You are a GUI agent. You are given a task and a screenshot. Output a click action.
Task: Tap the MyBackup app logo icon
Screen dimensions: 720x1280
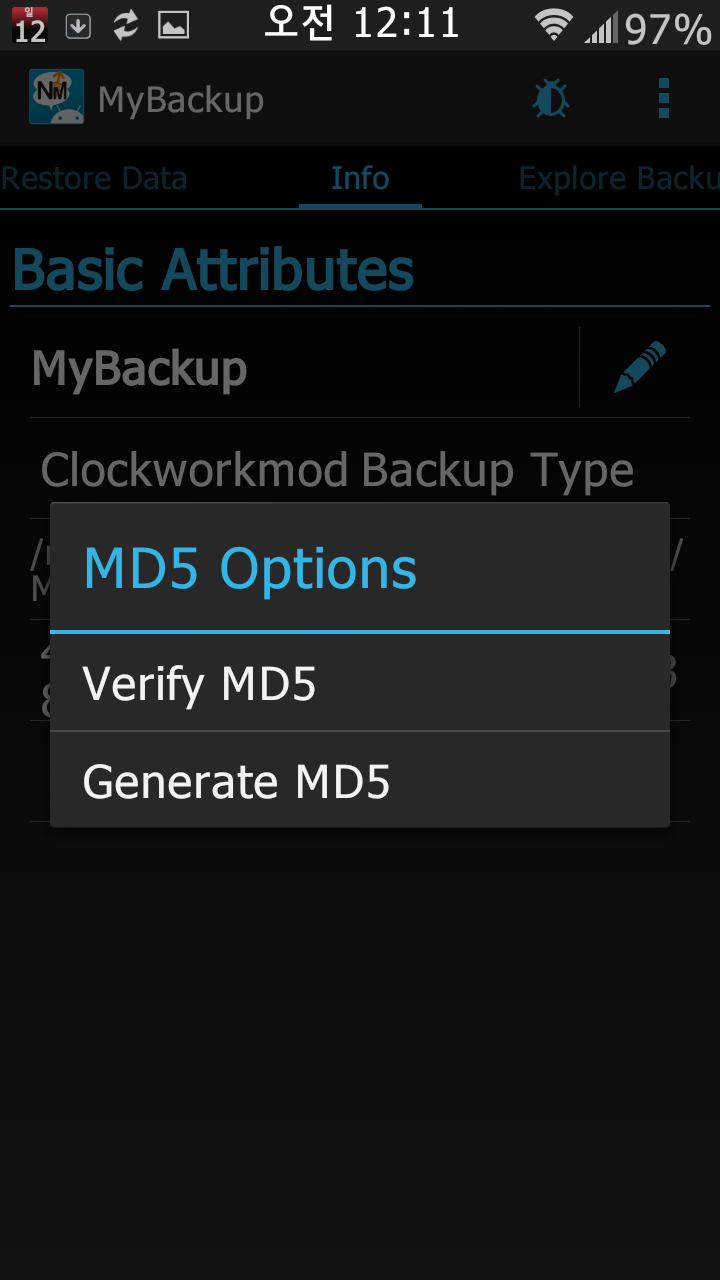coord(56,98)
